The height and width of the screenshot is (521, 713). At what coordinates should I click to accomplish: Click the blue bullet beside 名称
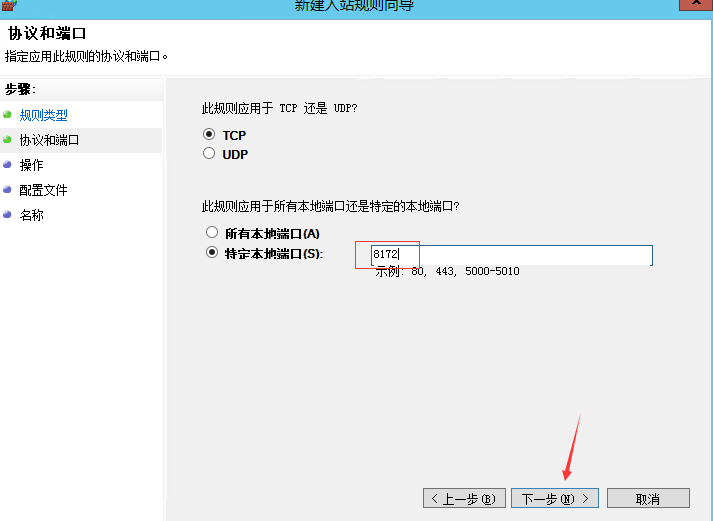(x=7, y=215)
